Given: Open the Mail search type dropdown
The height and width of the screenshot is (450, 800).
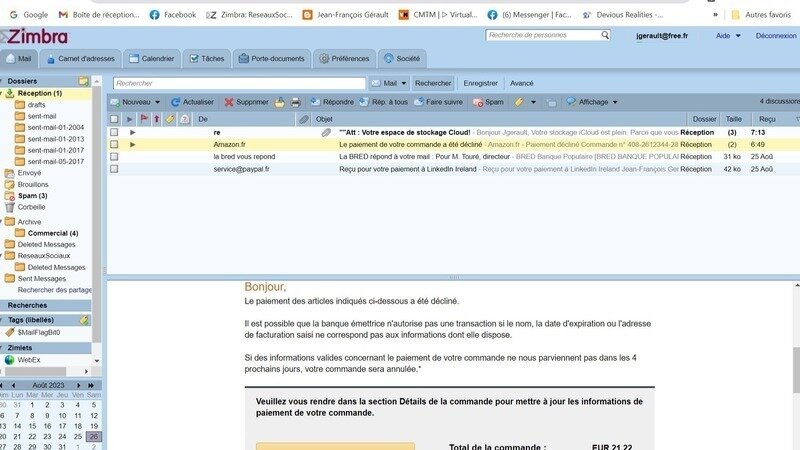Looking at the screenshot, I should point(404,83).
